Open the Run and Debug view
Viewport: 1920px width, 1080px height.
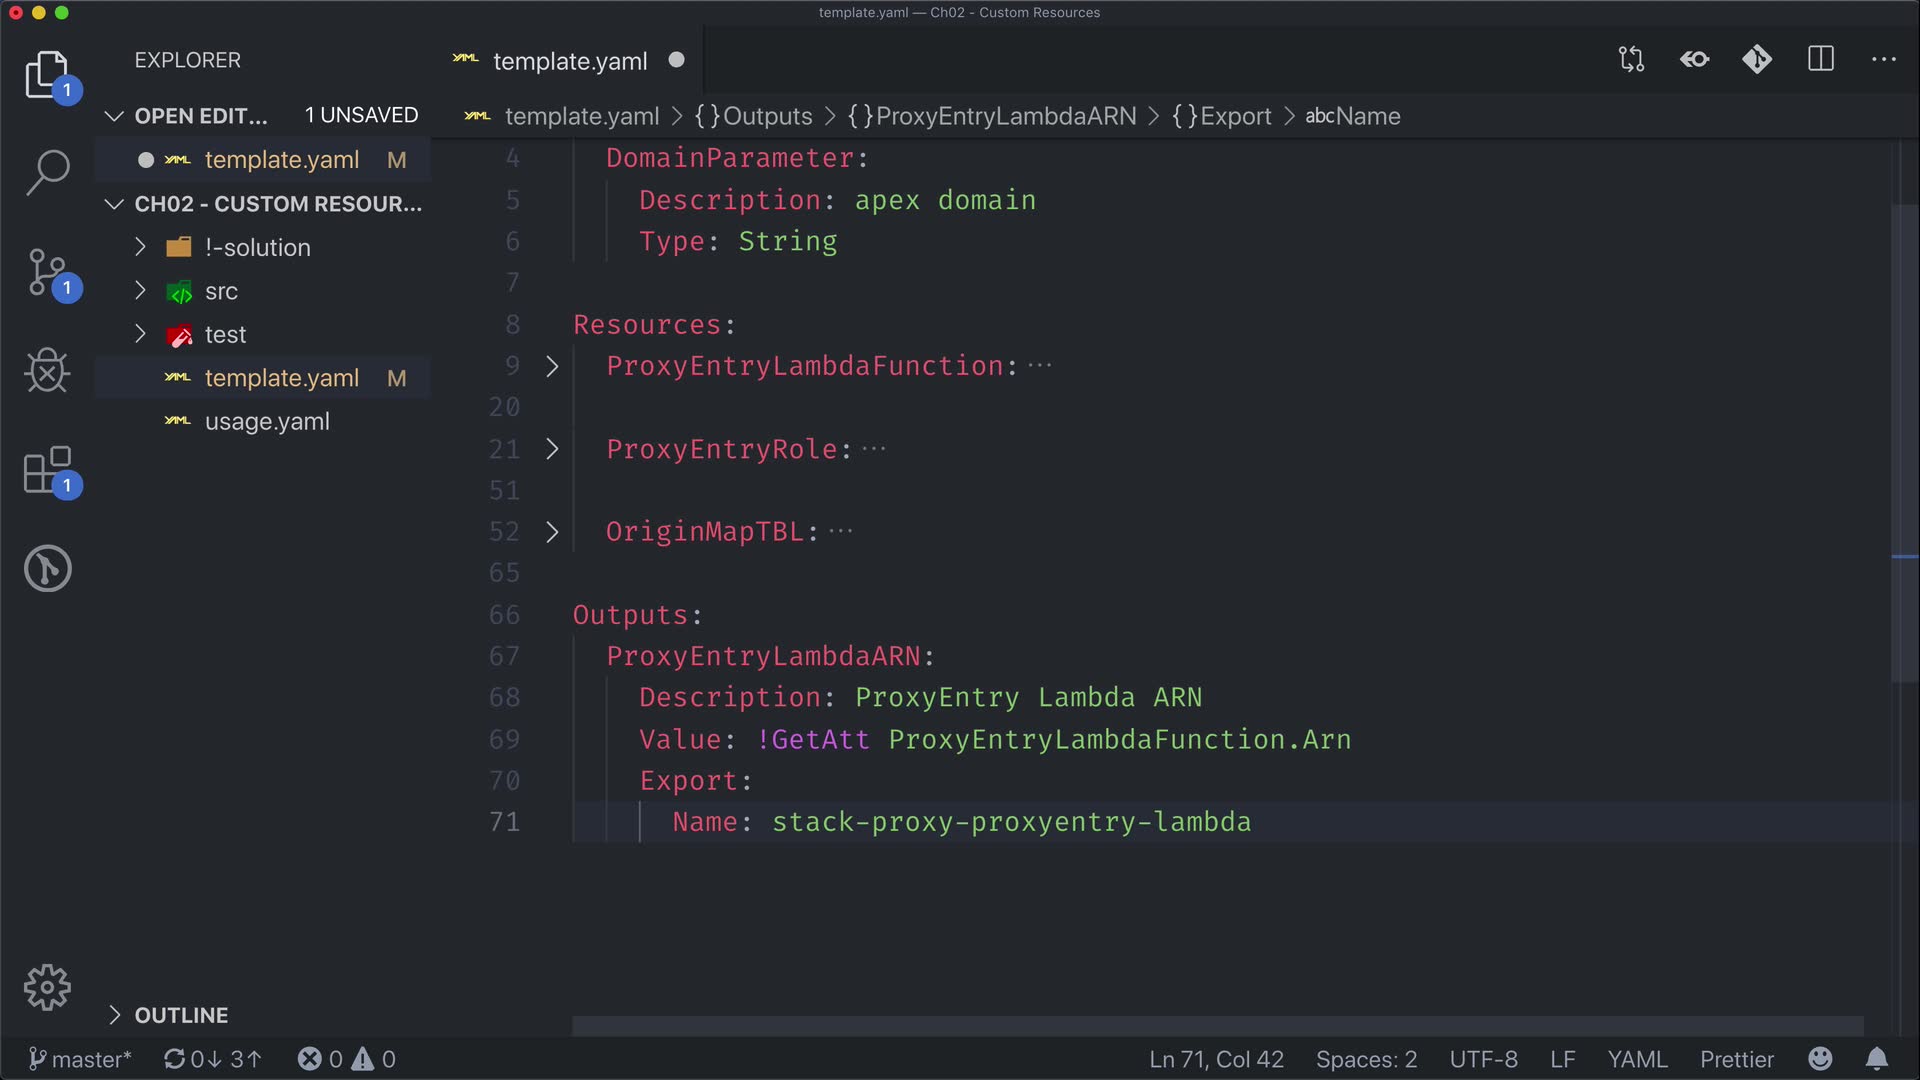[x=47, y=371]
